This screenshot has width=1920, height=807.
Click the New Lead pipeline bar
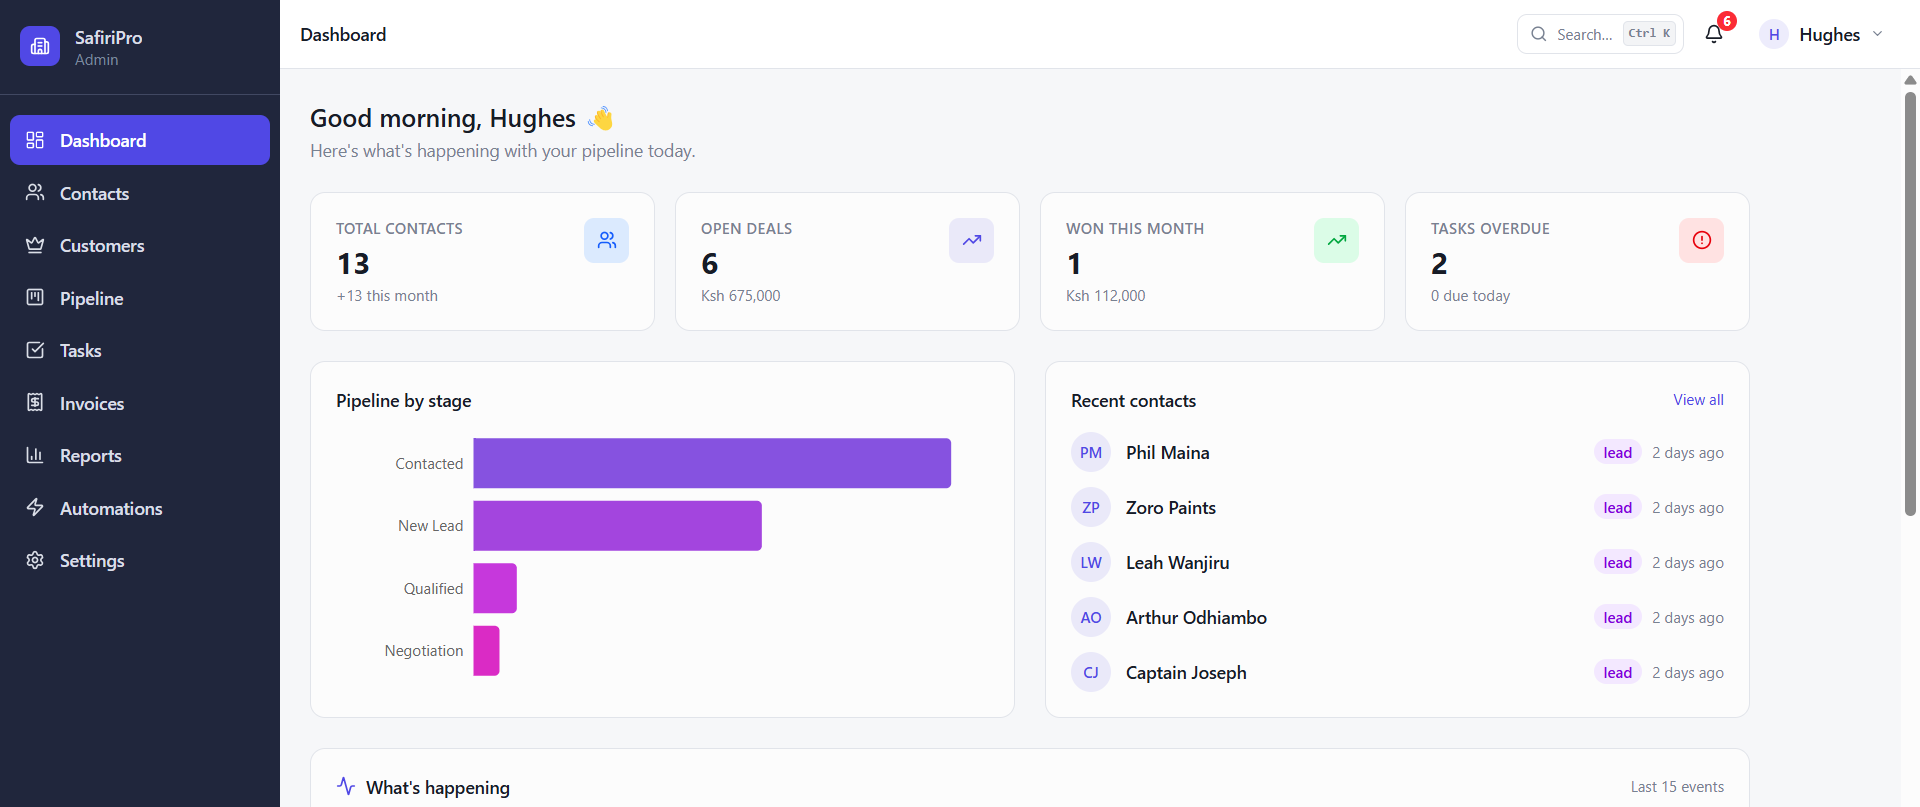pyautogui.click(x=617, y=526)
